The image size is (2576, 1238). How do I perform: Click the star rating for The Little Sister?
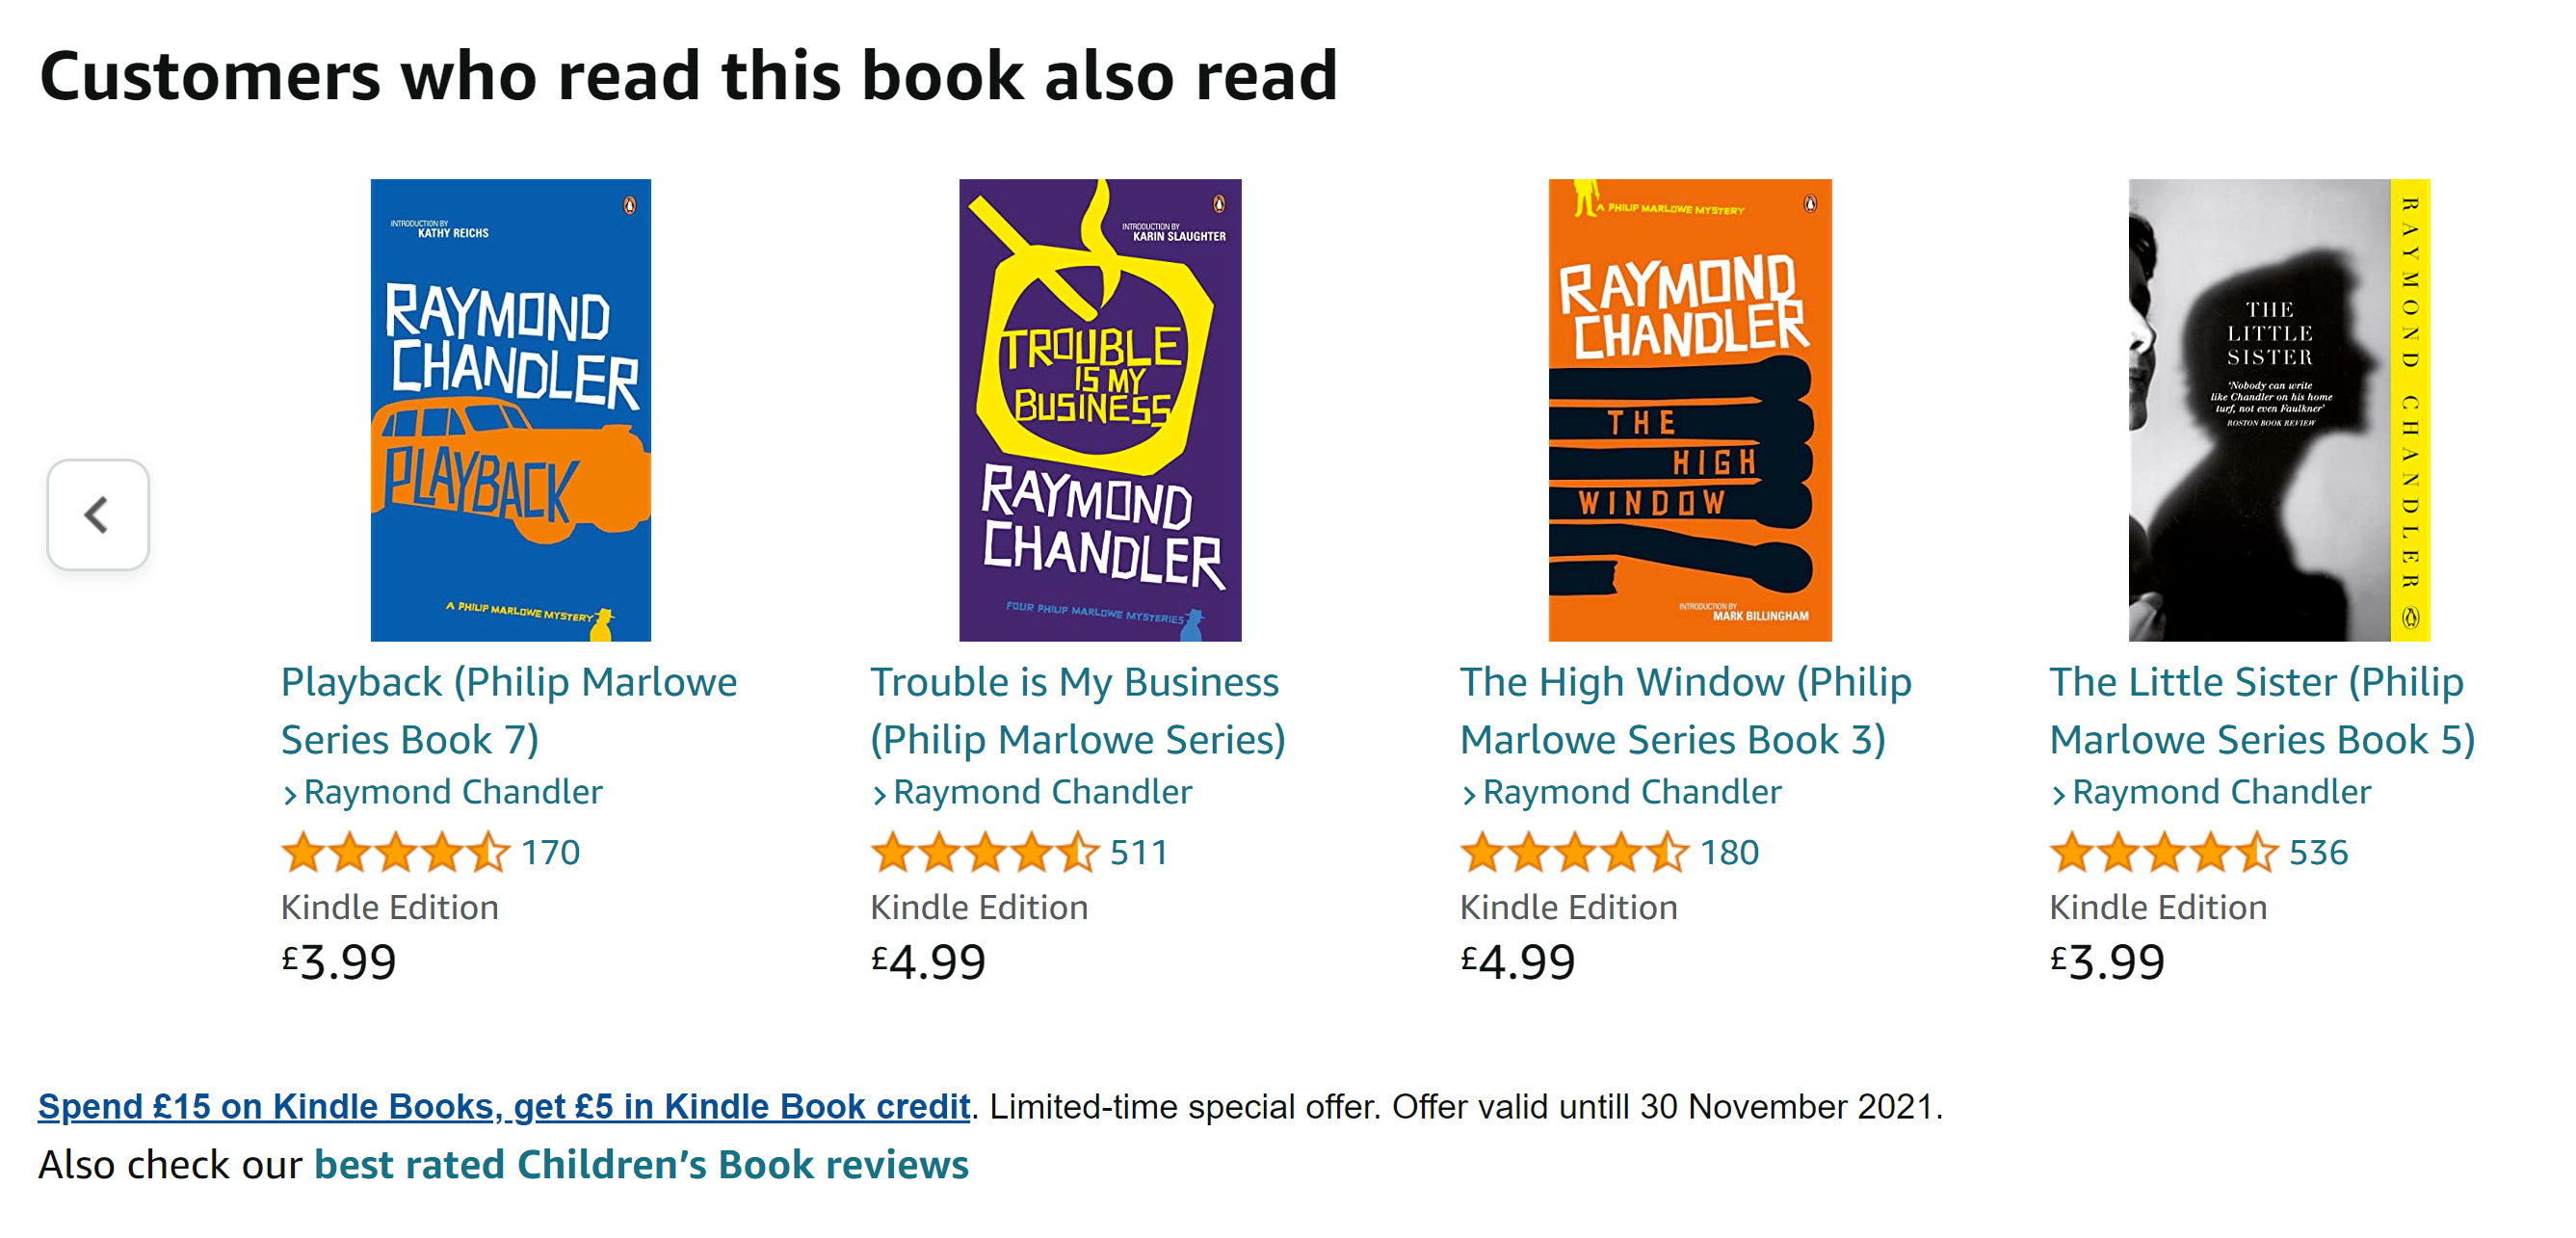(x=2163, y=853)
